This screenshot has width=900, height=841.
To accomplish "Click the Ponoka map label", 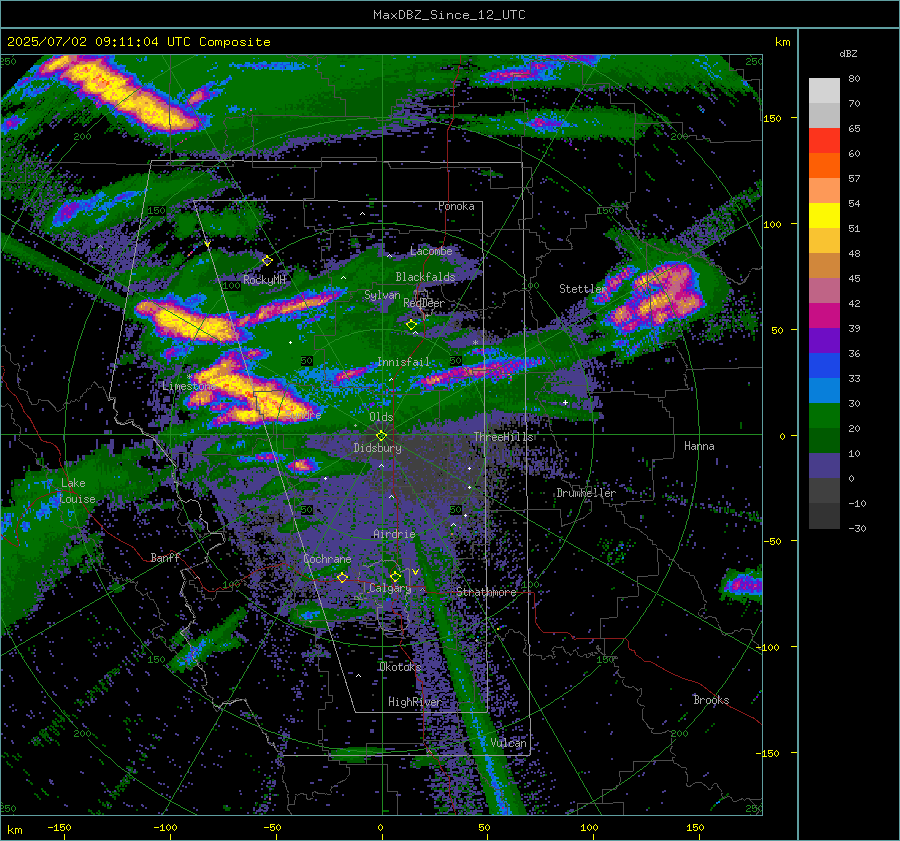I will pos(456,206).
